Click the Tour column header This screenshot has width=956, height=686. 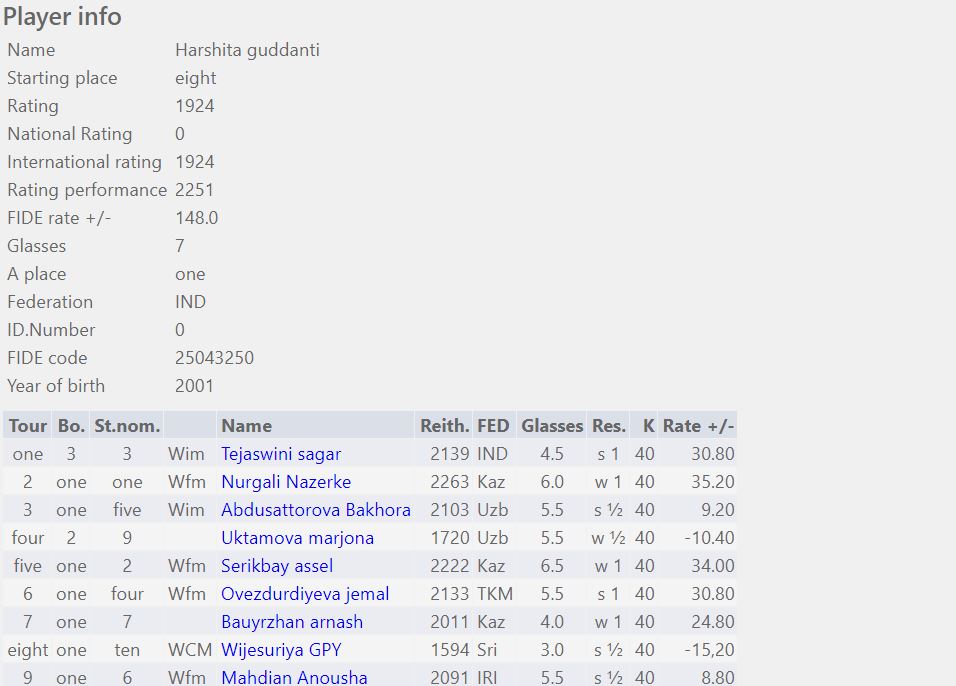[28, 426]
